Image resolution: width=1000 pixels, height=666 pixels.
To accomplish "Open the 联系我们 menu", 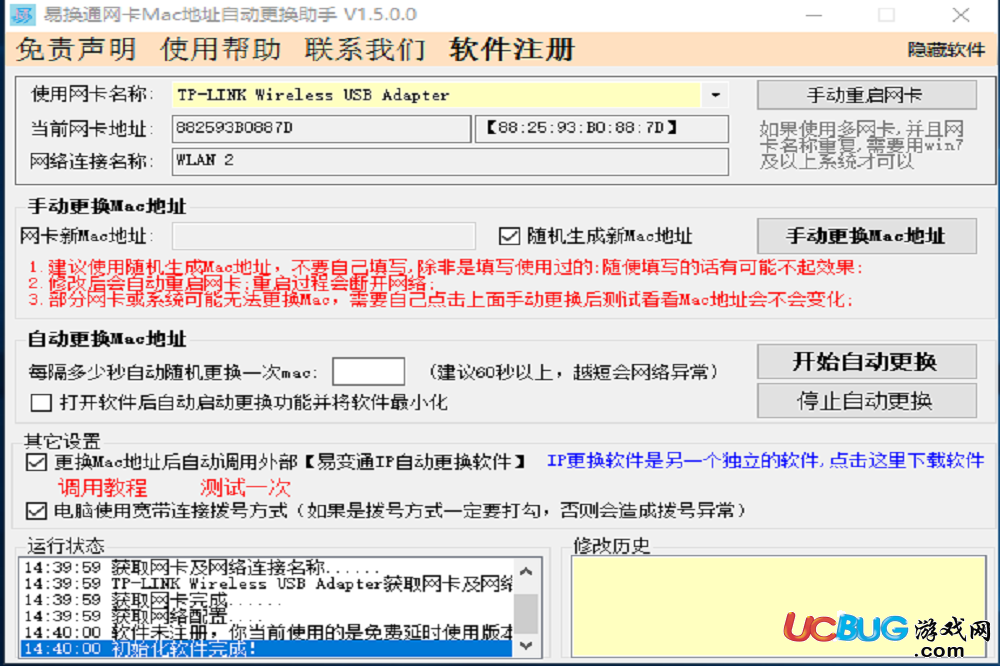I will [x=365, y=49].
